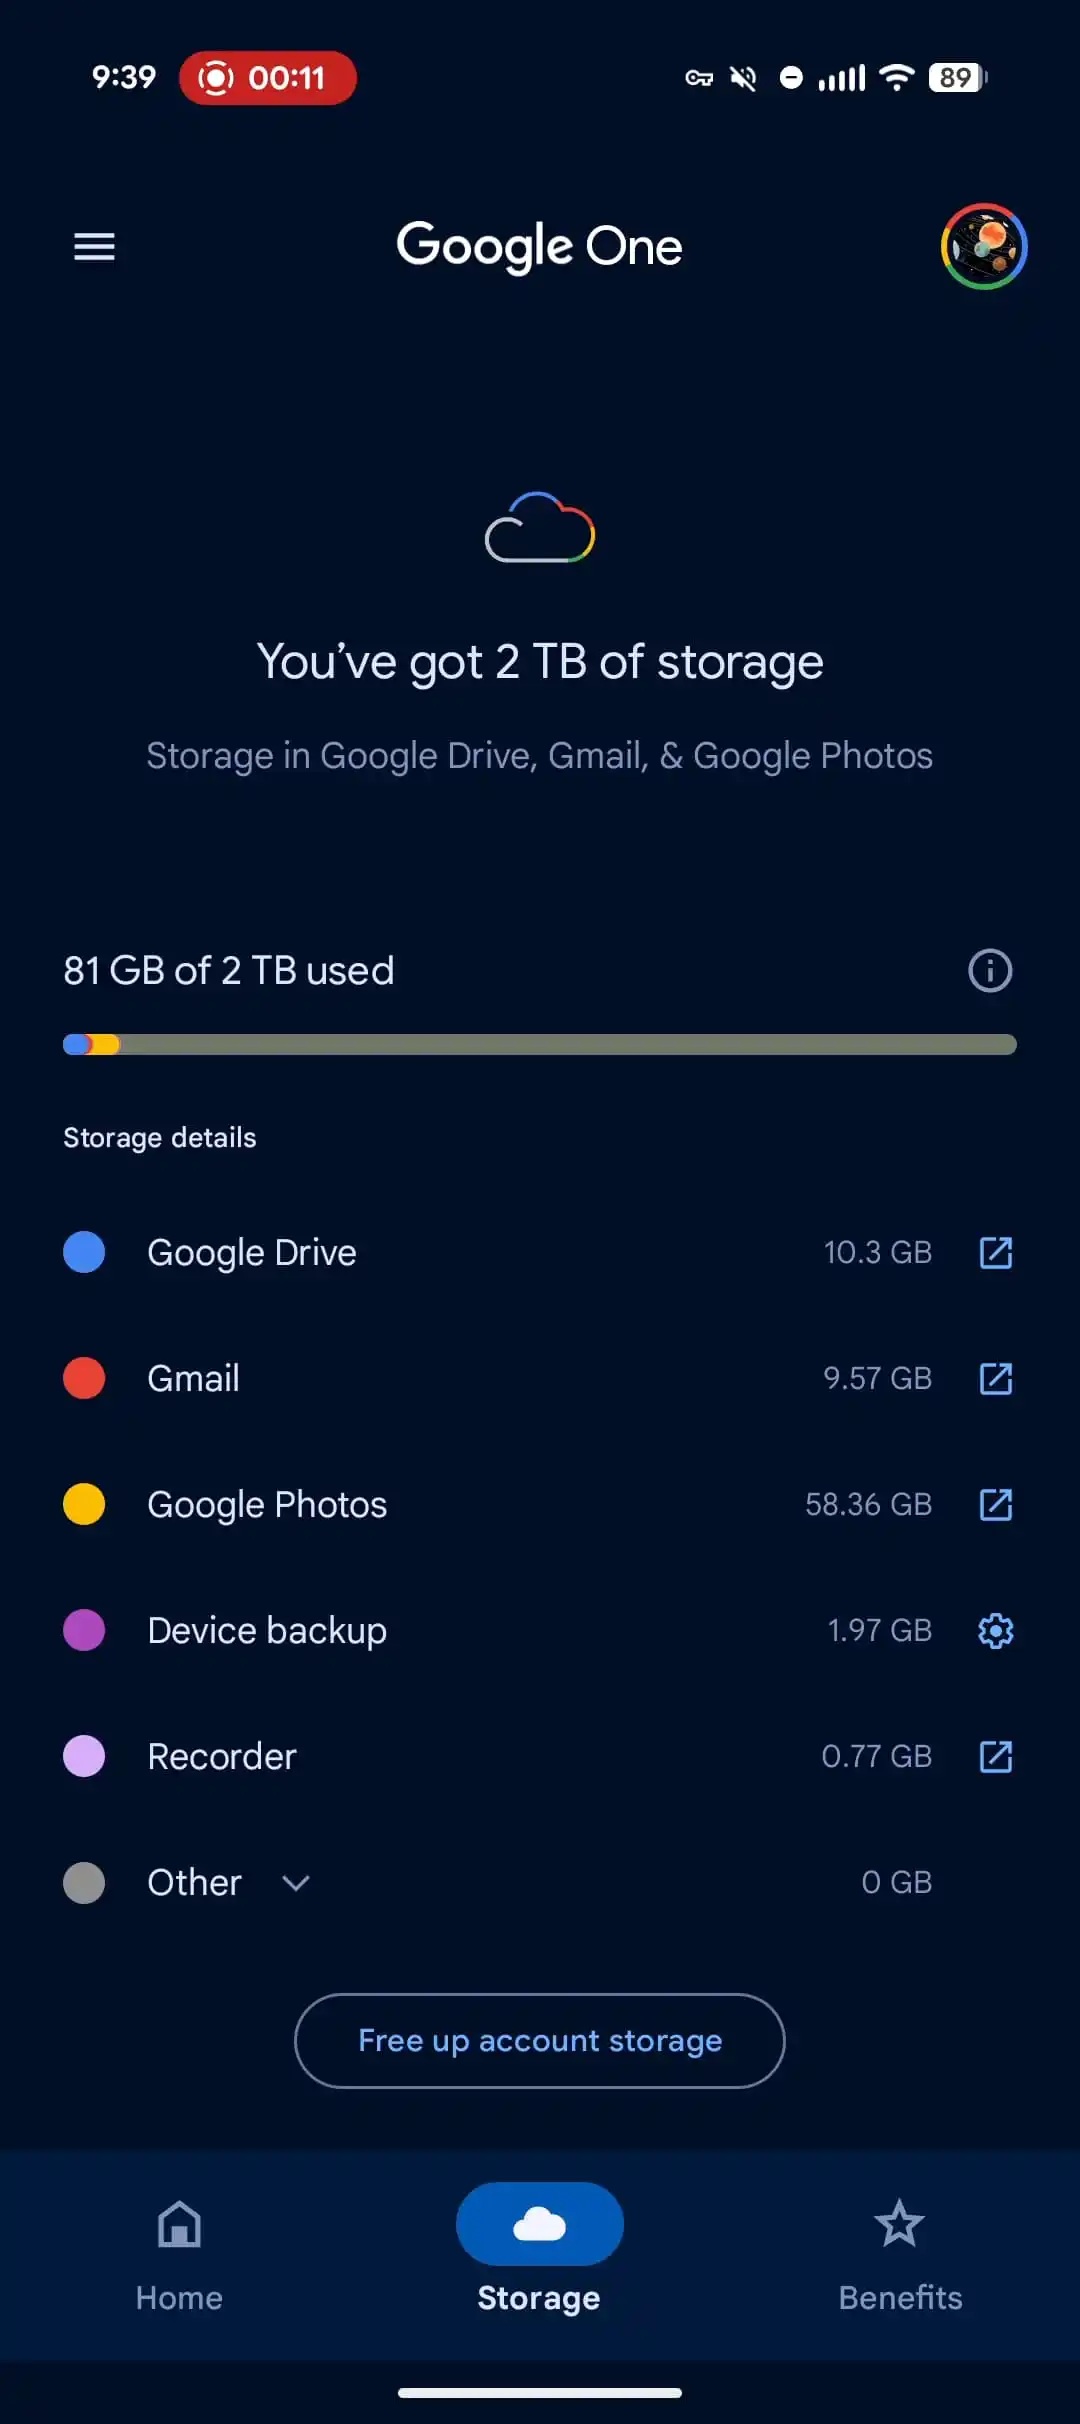Tap the Device backup row label
The width and height of the screenshot is (1080, 2424).
[x=267, y=1630]
